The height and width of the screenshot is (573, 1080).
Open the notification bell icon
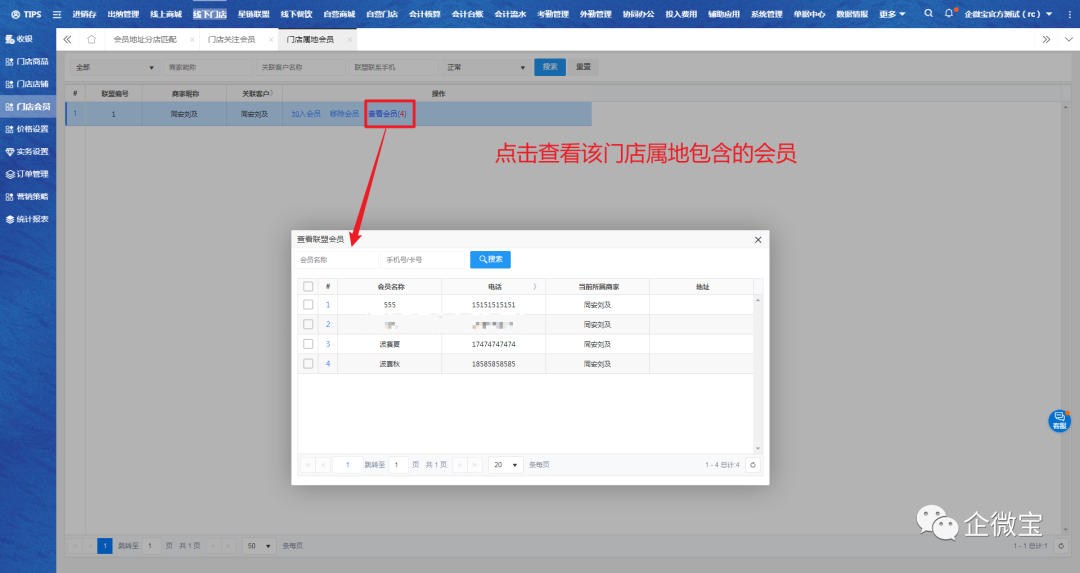tap(949, 14)
